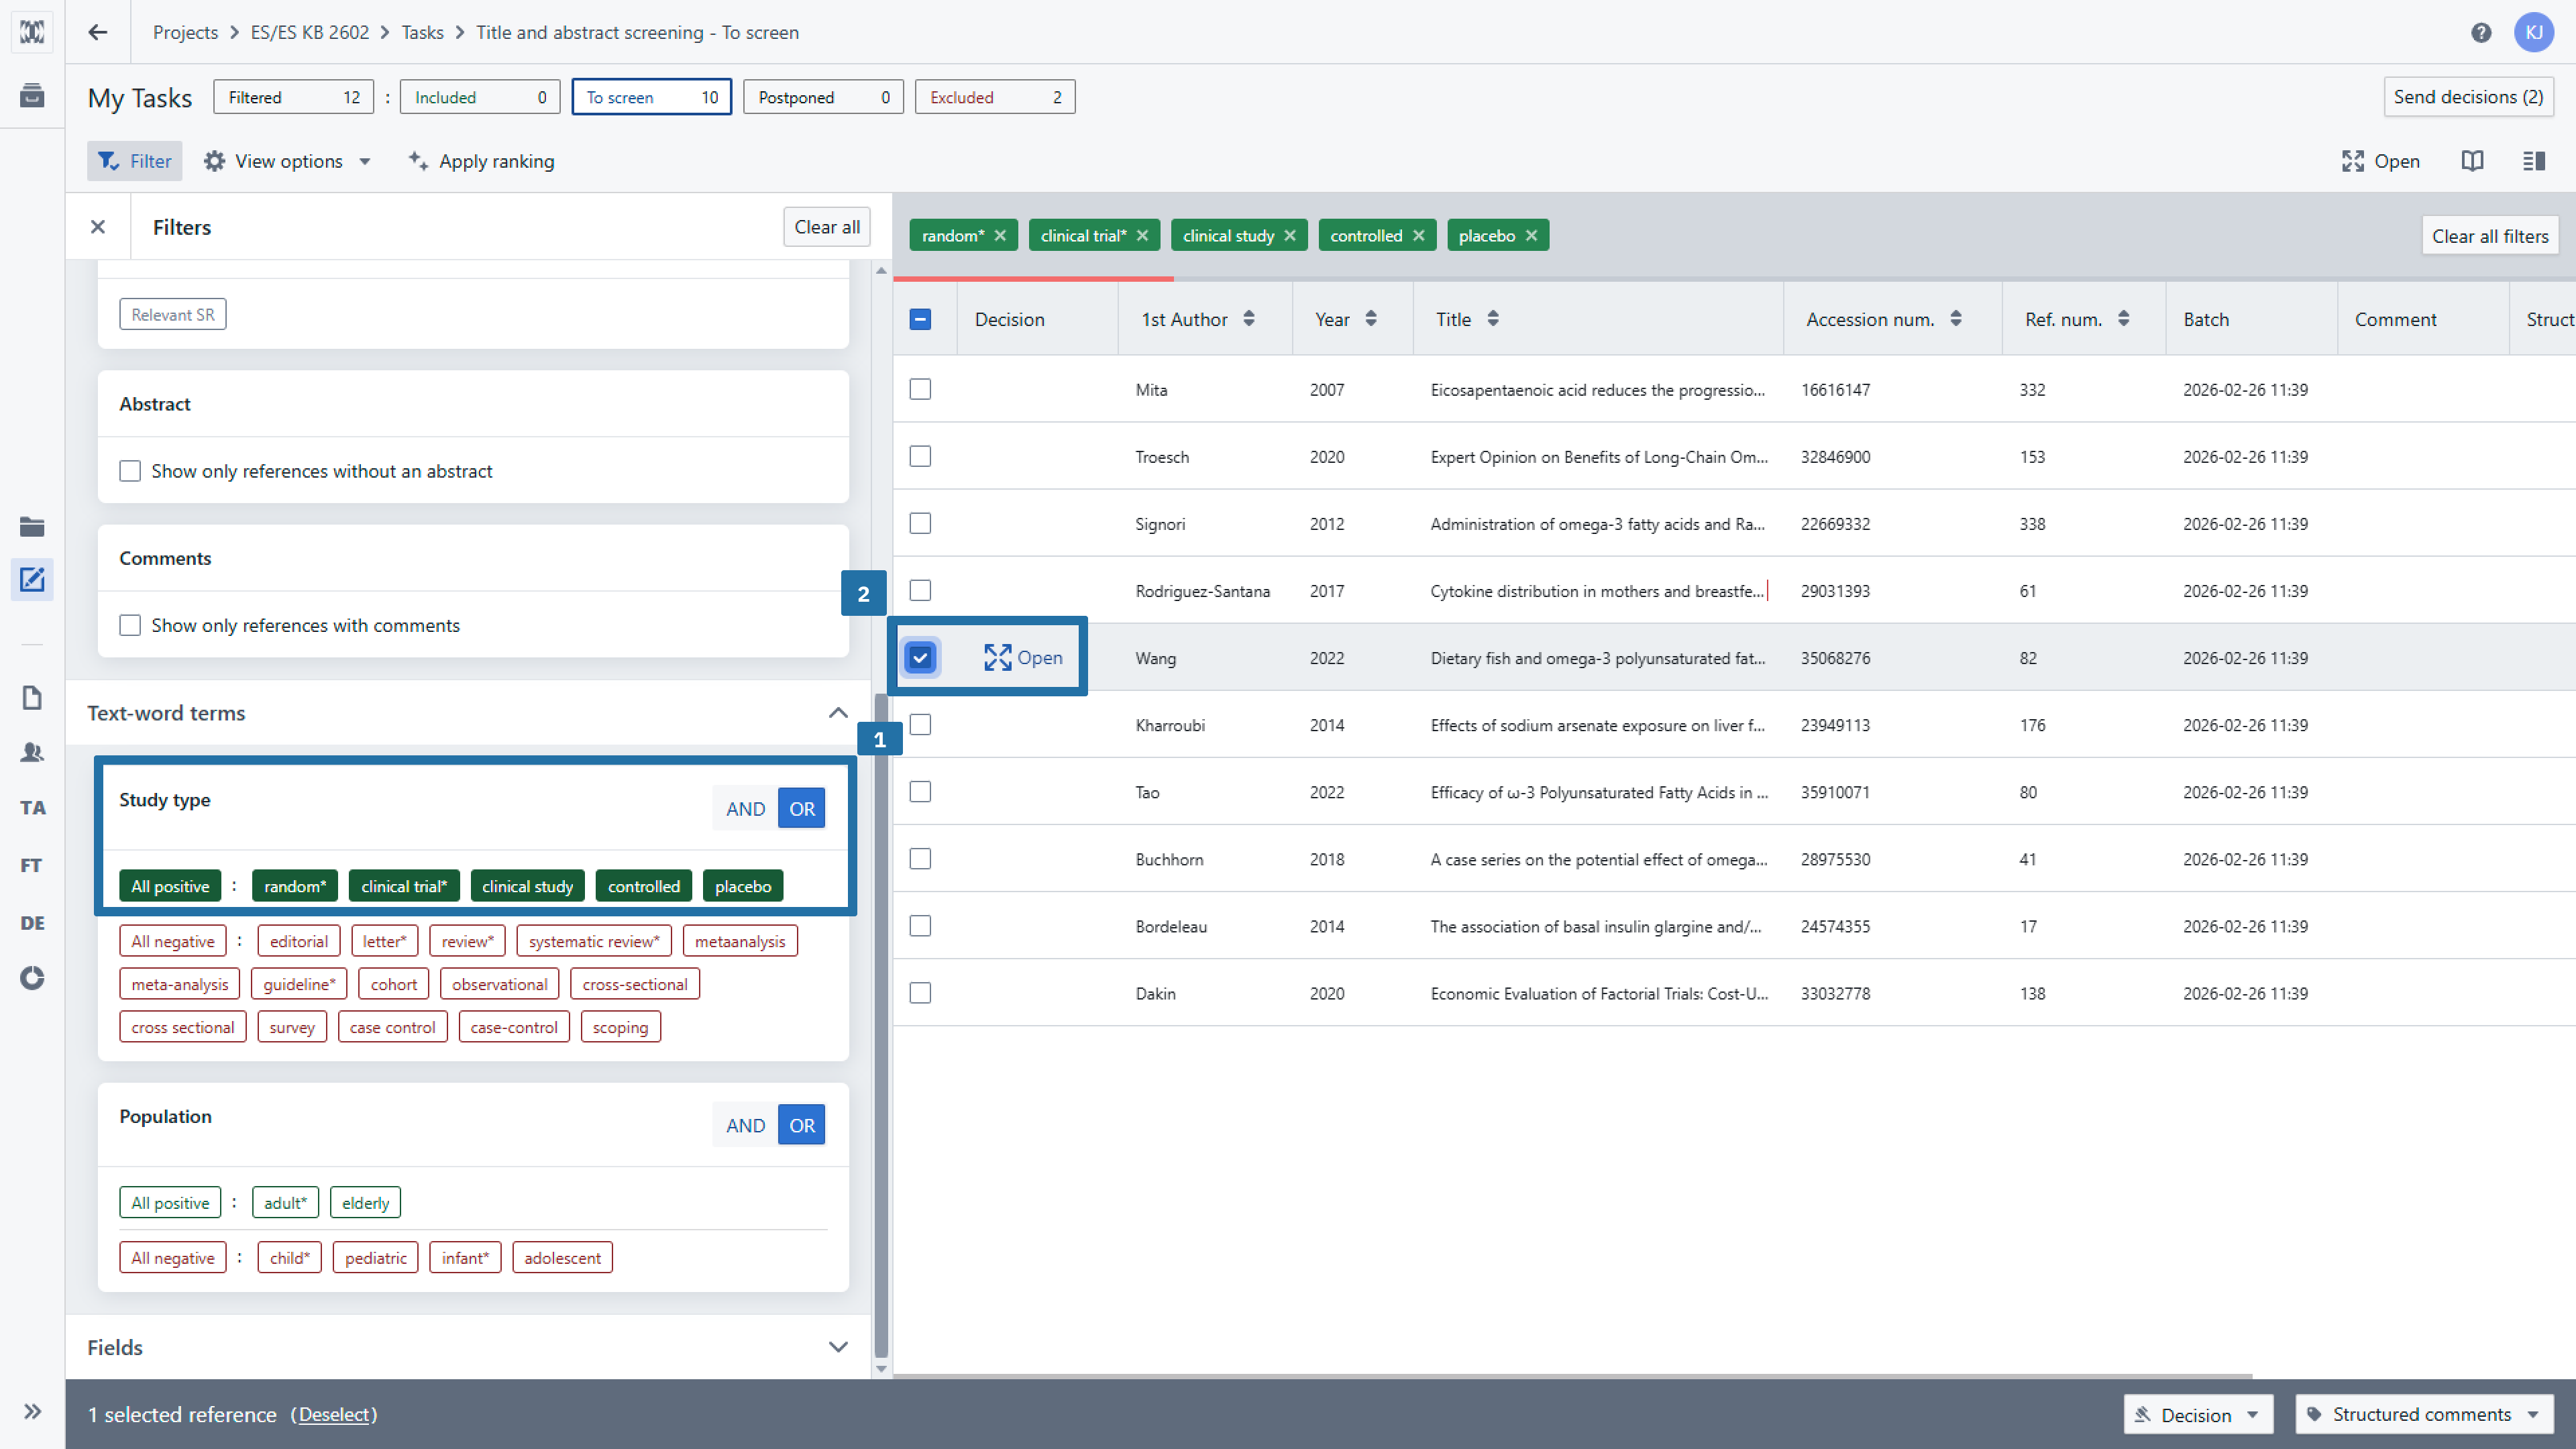Open the help question mark icon

pyautogui.click(x=2480, y=32)
